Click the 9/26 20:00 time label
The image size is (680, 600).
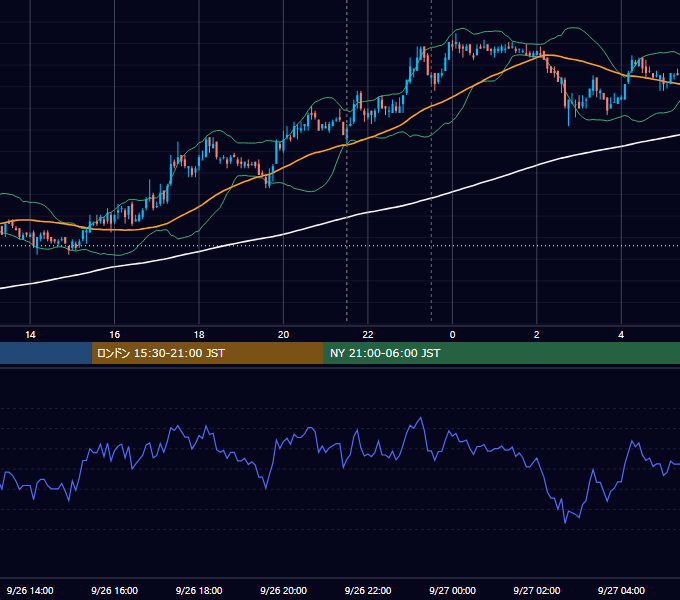(x=283, y=590)
